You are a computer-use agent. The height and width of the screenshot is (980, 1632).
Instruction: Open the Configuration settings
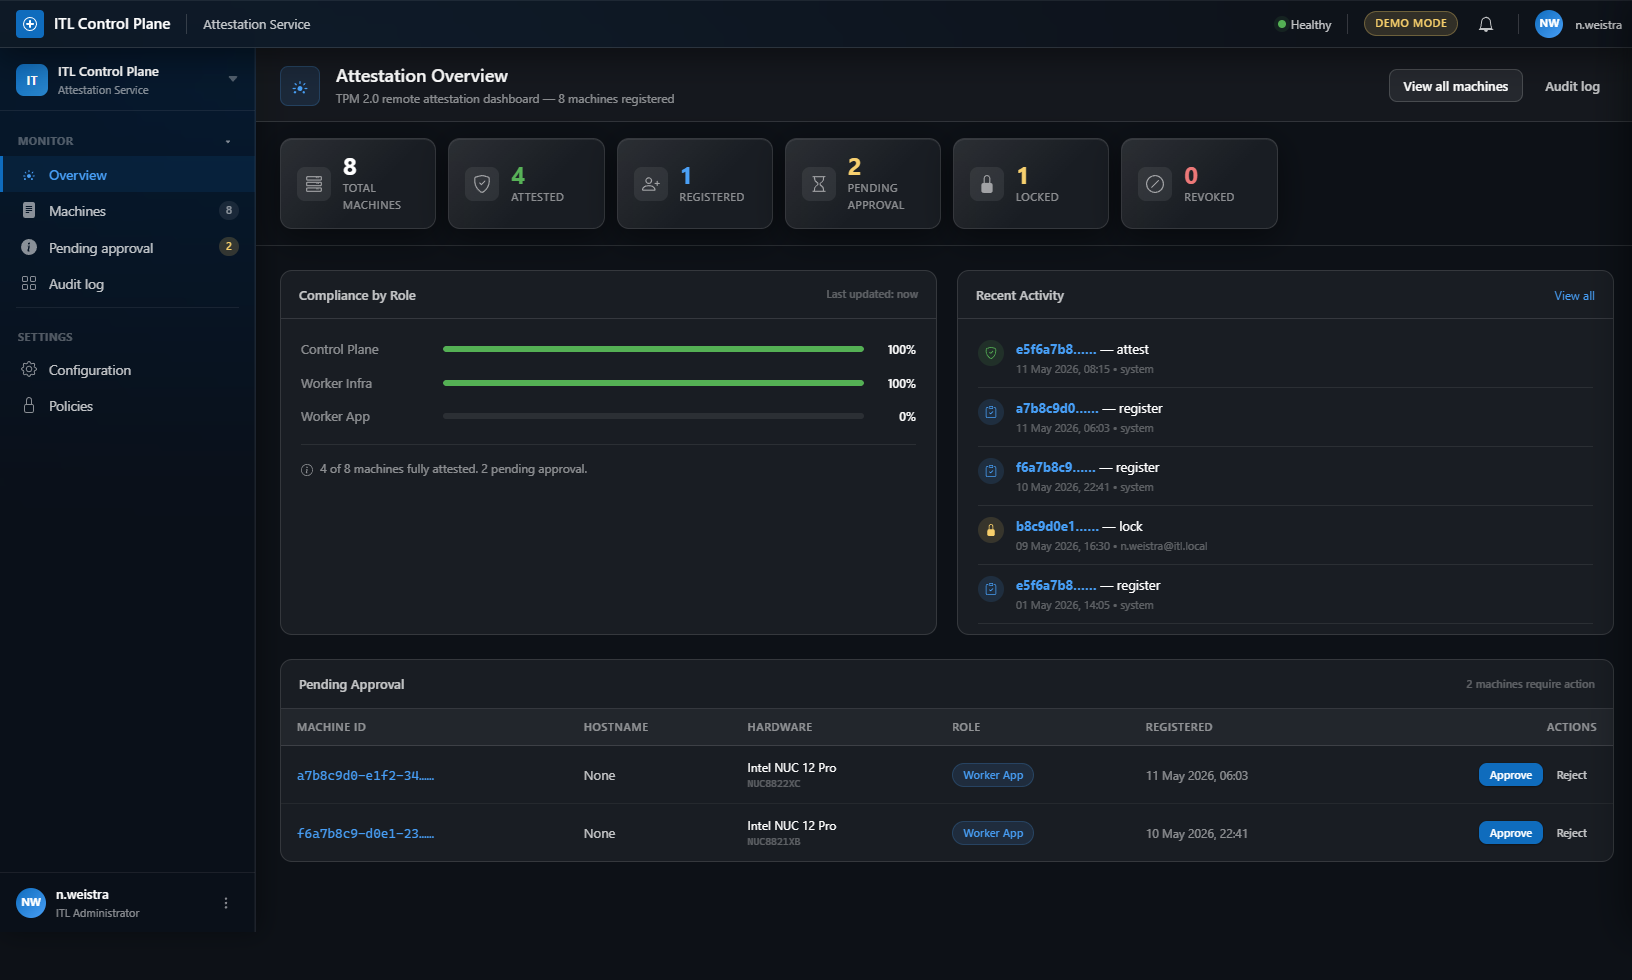[x=128, y=370]
